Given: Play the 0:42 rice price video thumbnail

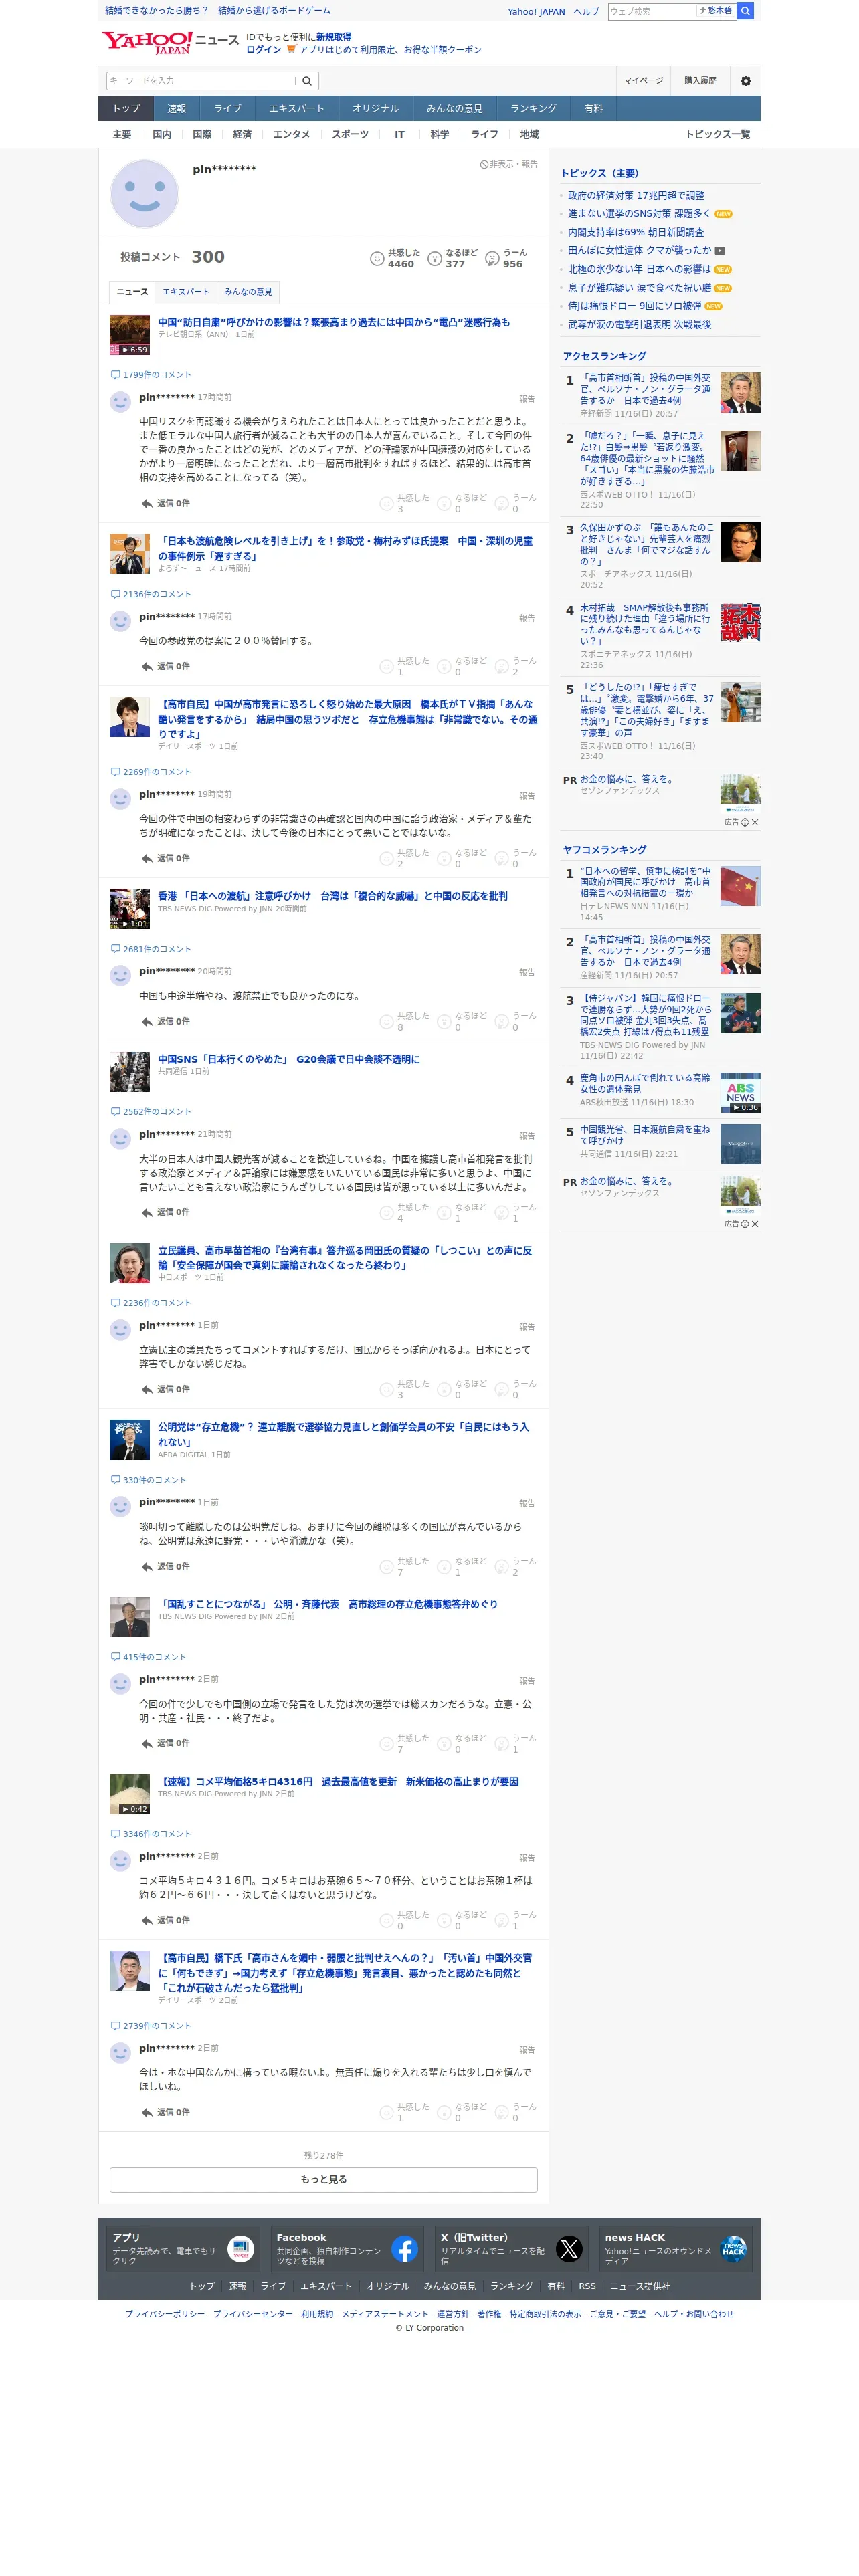Looking at the screenshot, I should [129, 1794].
